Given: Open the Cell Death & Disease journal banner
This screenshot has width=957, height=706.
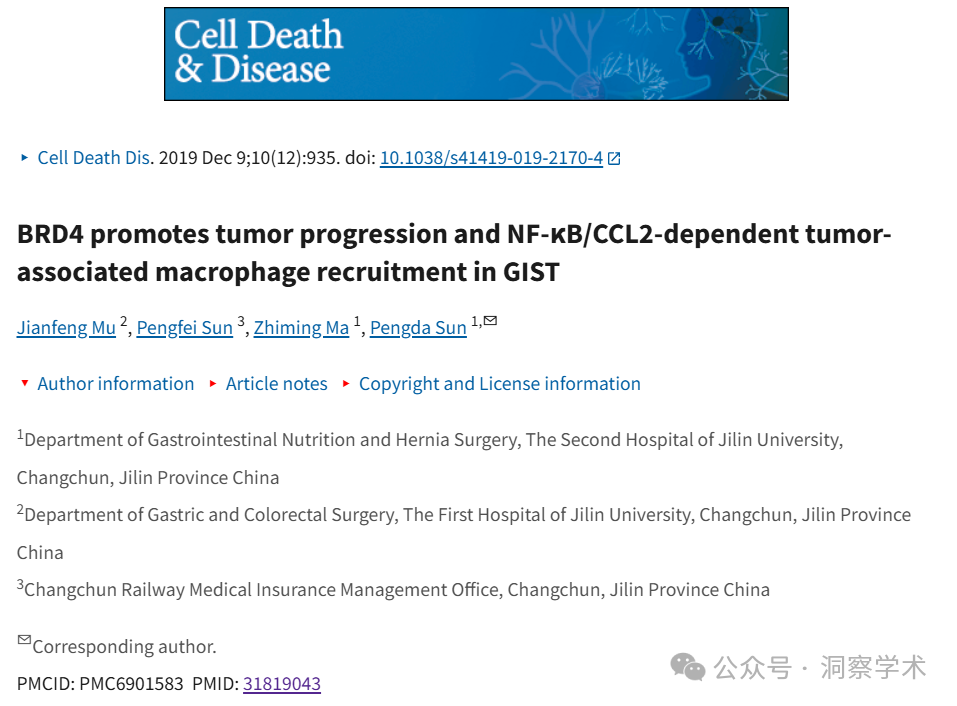Looking at the screenshot, I should point(476,54).
